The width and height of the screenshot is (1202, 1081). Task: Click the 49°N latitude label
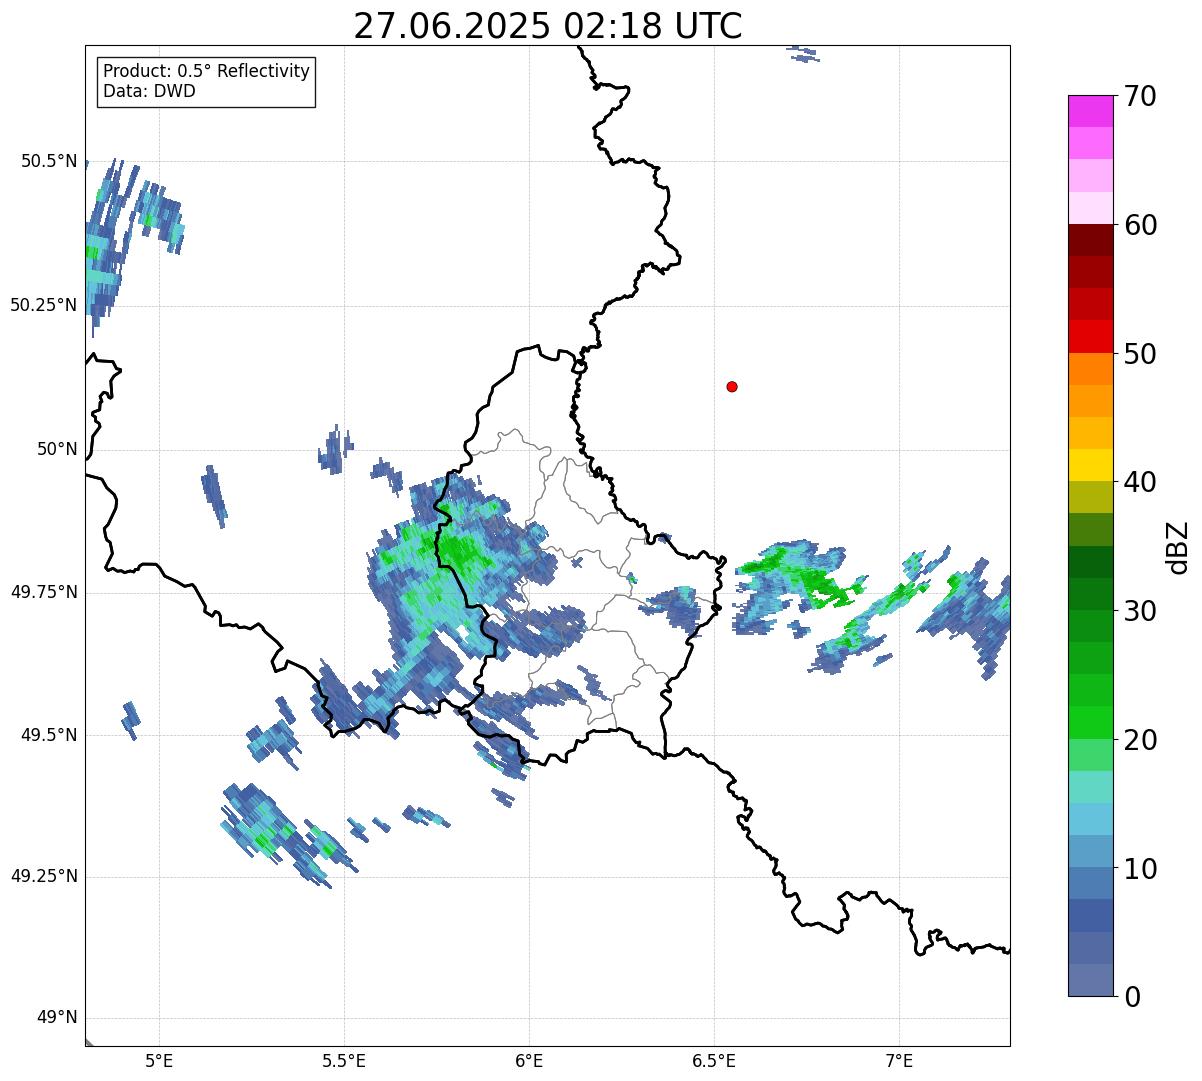click(57, 1017)
